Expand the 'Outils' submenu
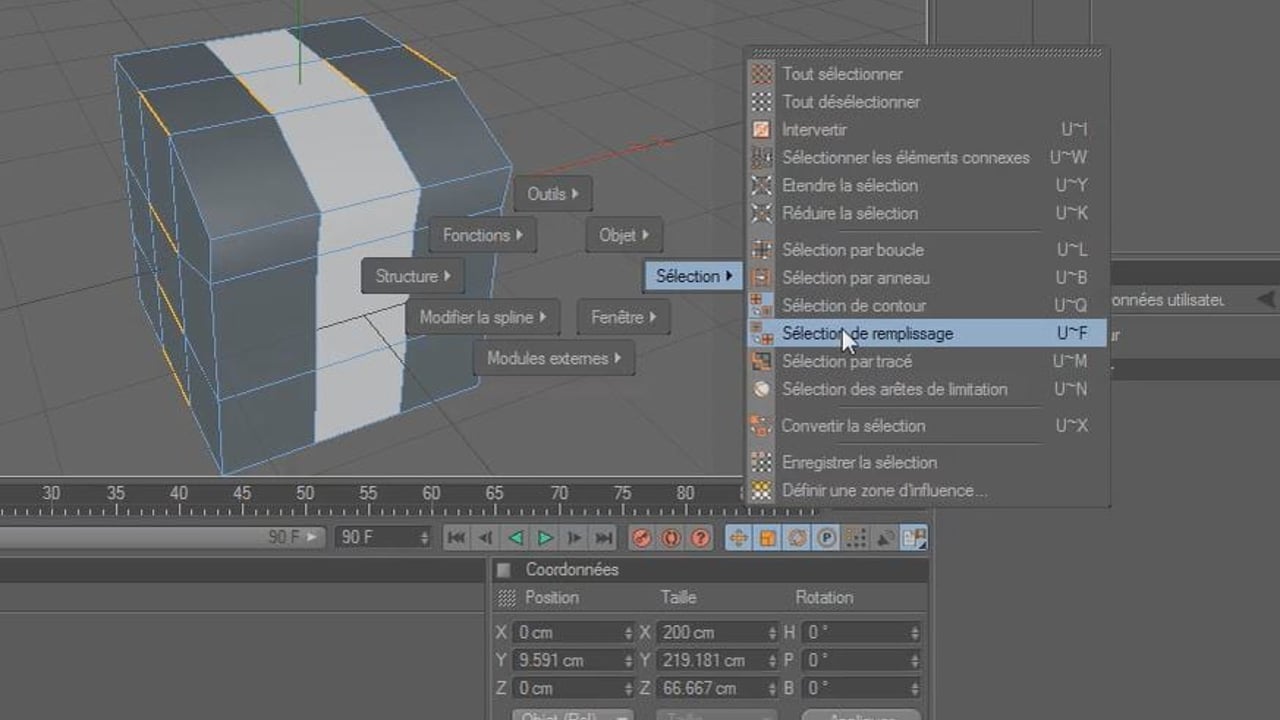This screenshot has width=1280, height=720. coord(553,194)
